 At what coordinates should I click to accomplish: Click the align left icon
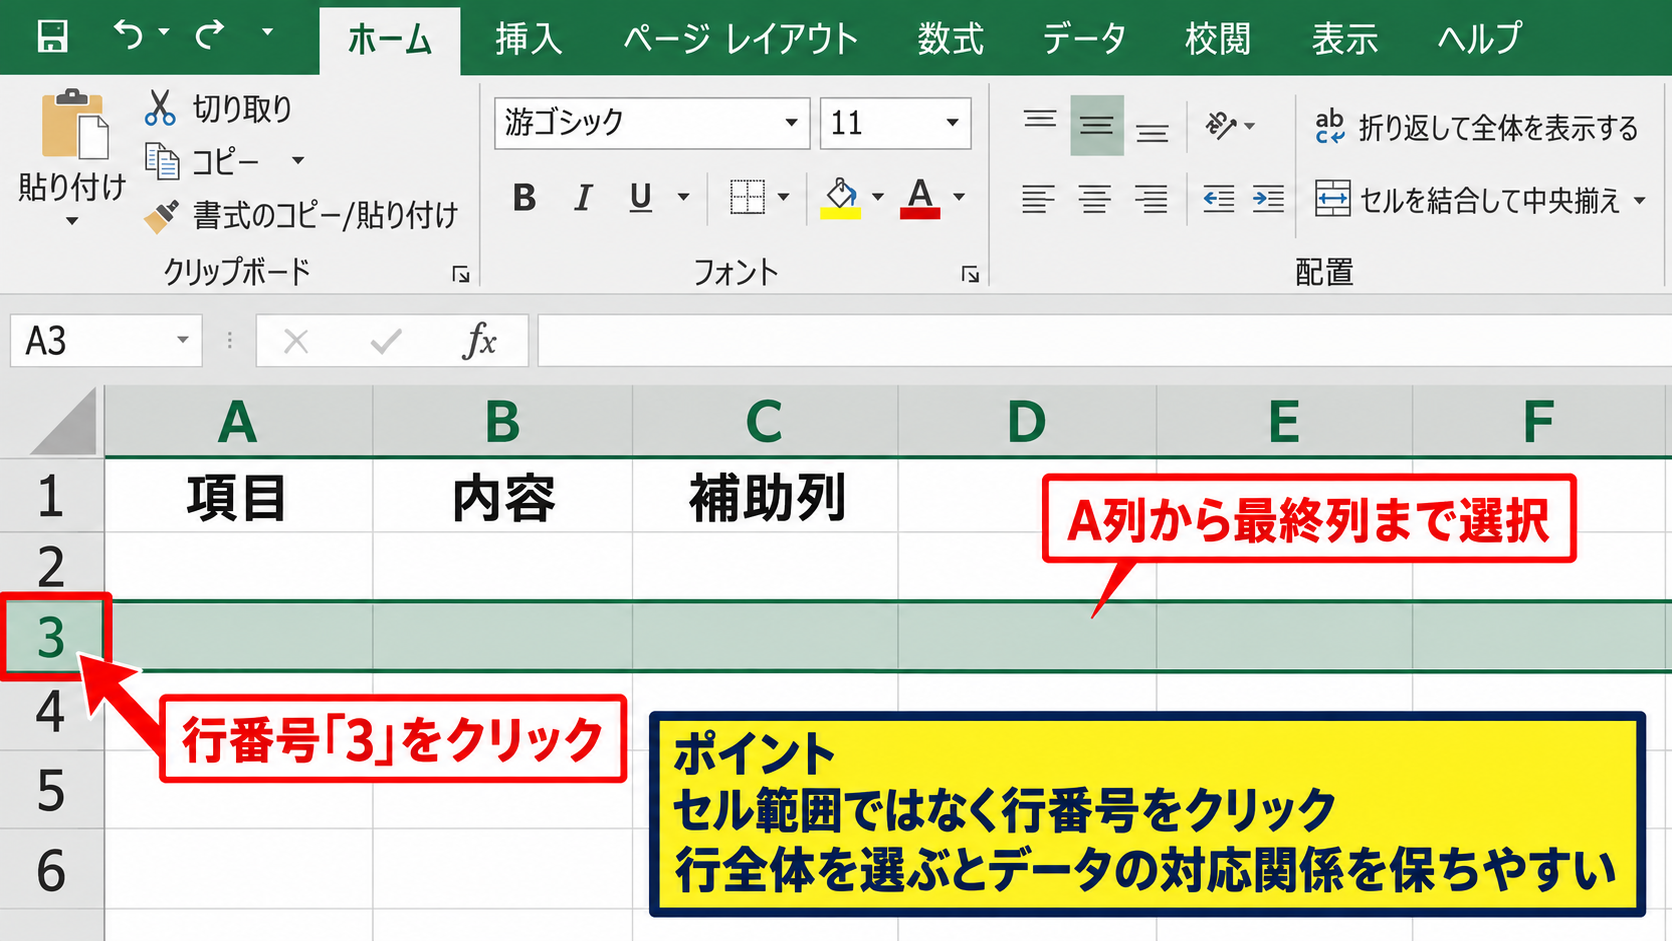(1038, 199)
